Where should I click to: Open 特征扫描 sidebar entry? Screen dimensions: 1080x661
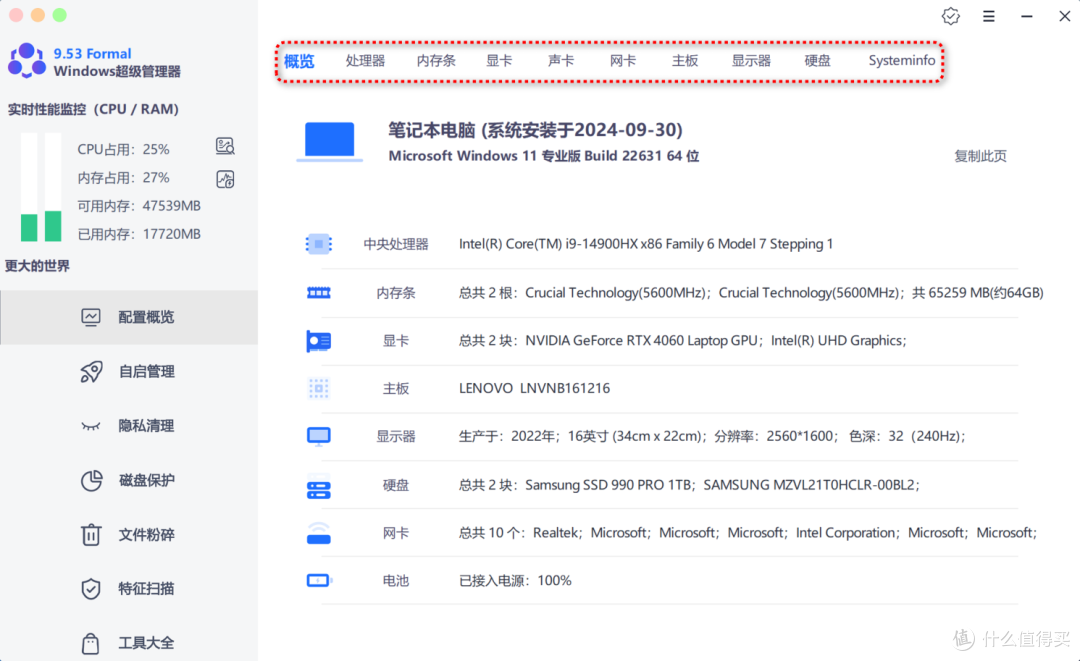click(129, 589)
